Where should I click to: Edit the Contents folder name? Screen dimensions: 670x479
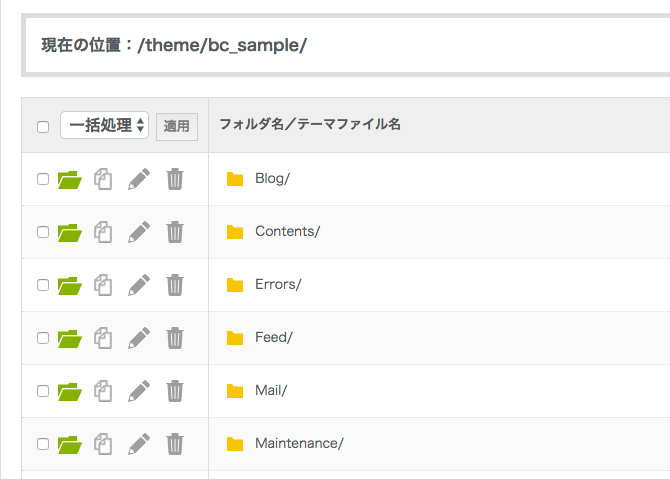coord(139,232)
